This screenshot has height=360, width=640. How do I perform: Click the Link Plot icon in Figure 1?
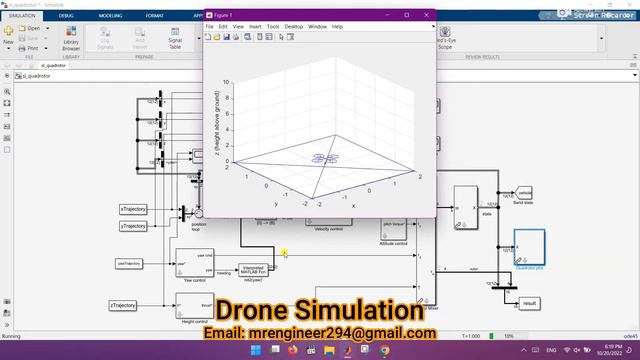coord(248,37)
